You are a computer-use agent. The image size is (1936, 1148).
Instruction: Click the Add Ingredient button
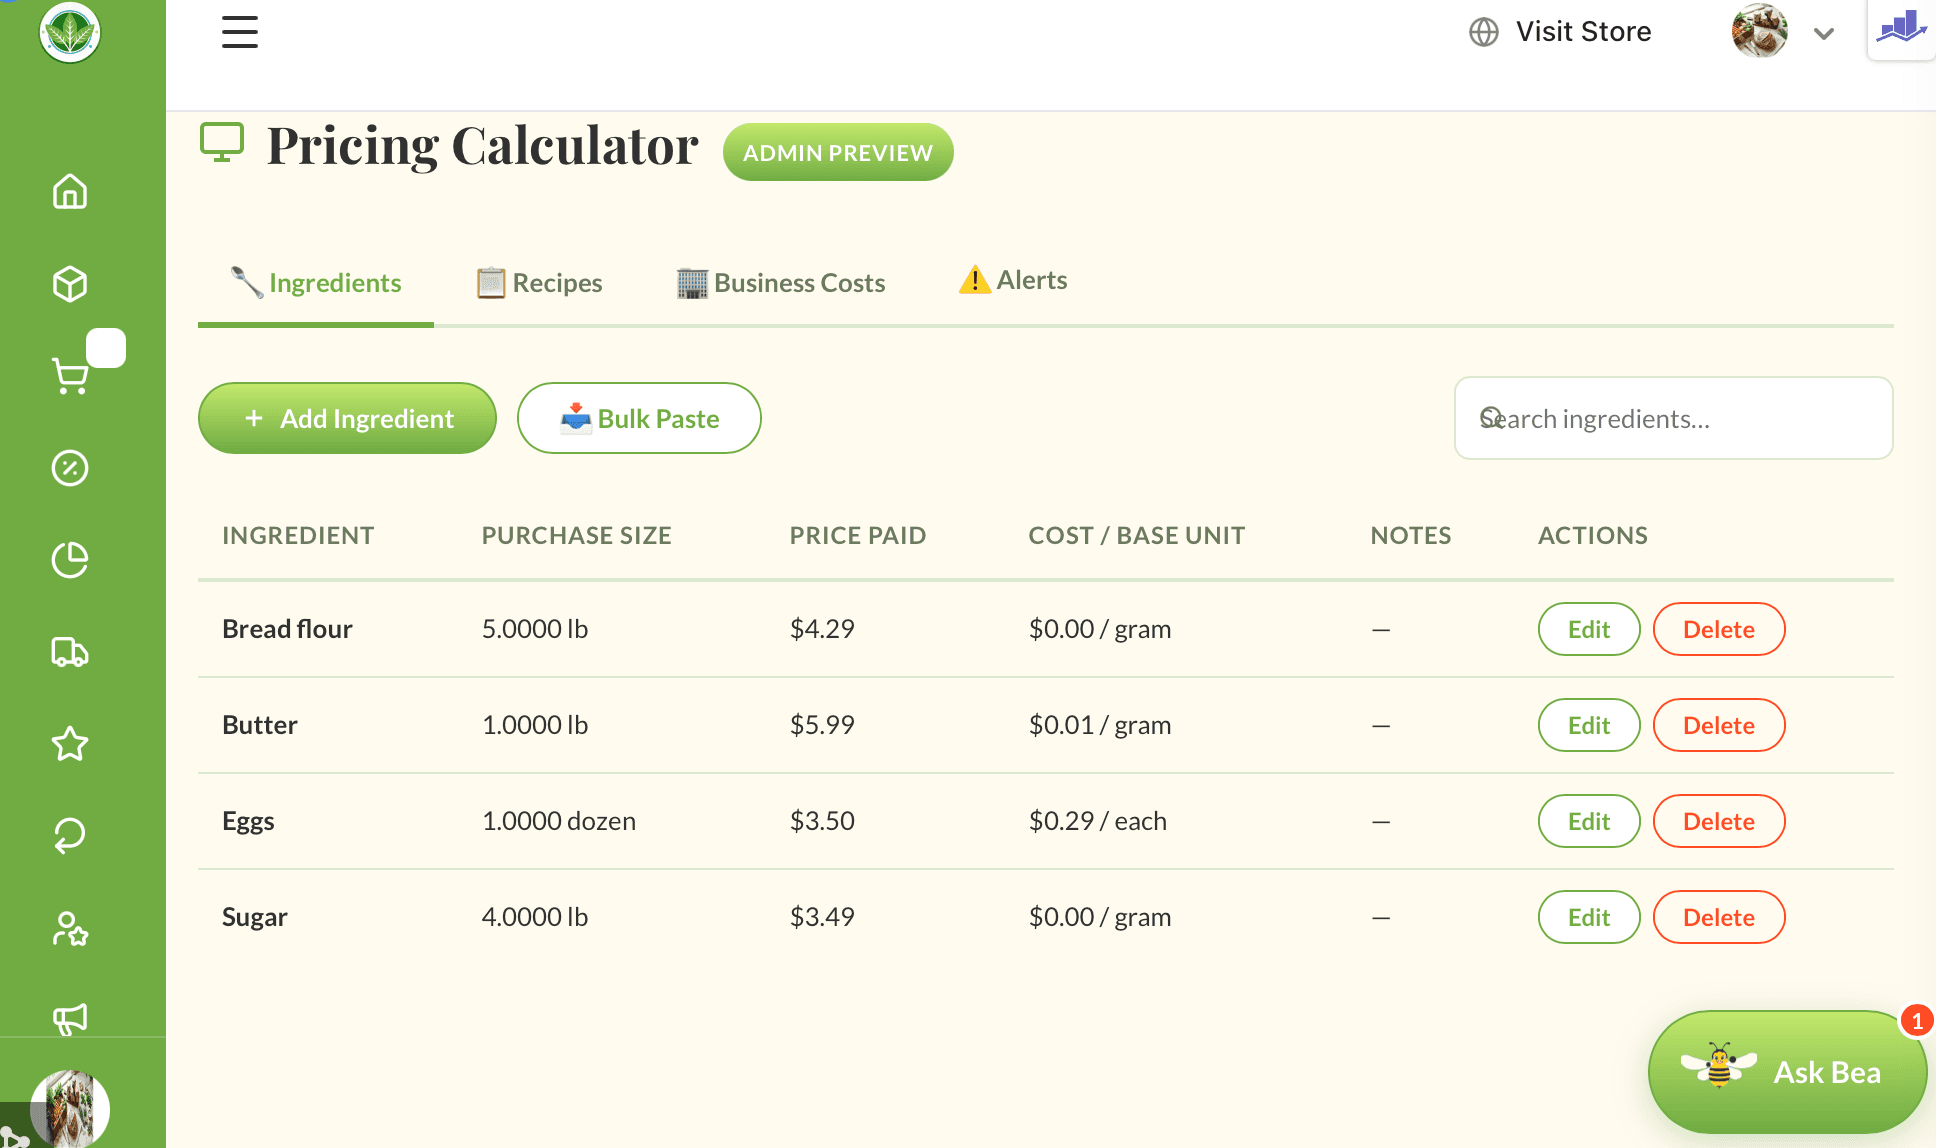click(x=347, y=418)
